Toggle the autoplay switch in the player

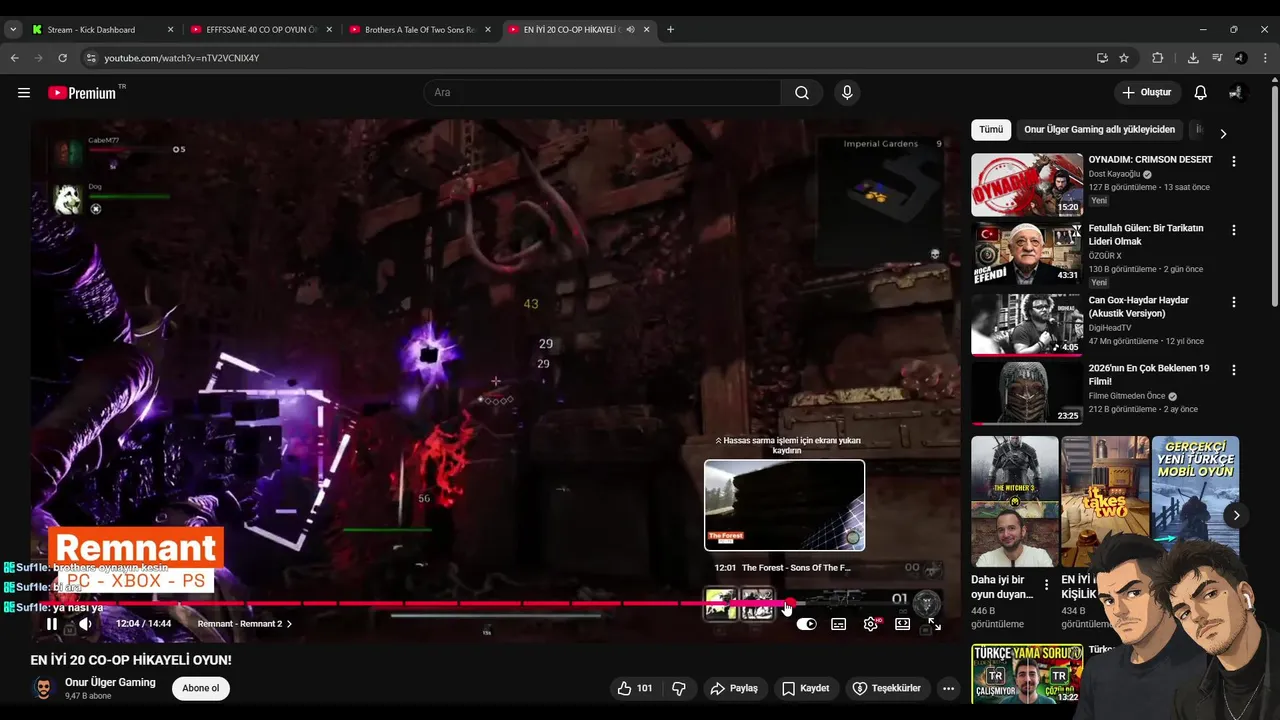click(x=806, y=624)
